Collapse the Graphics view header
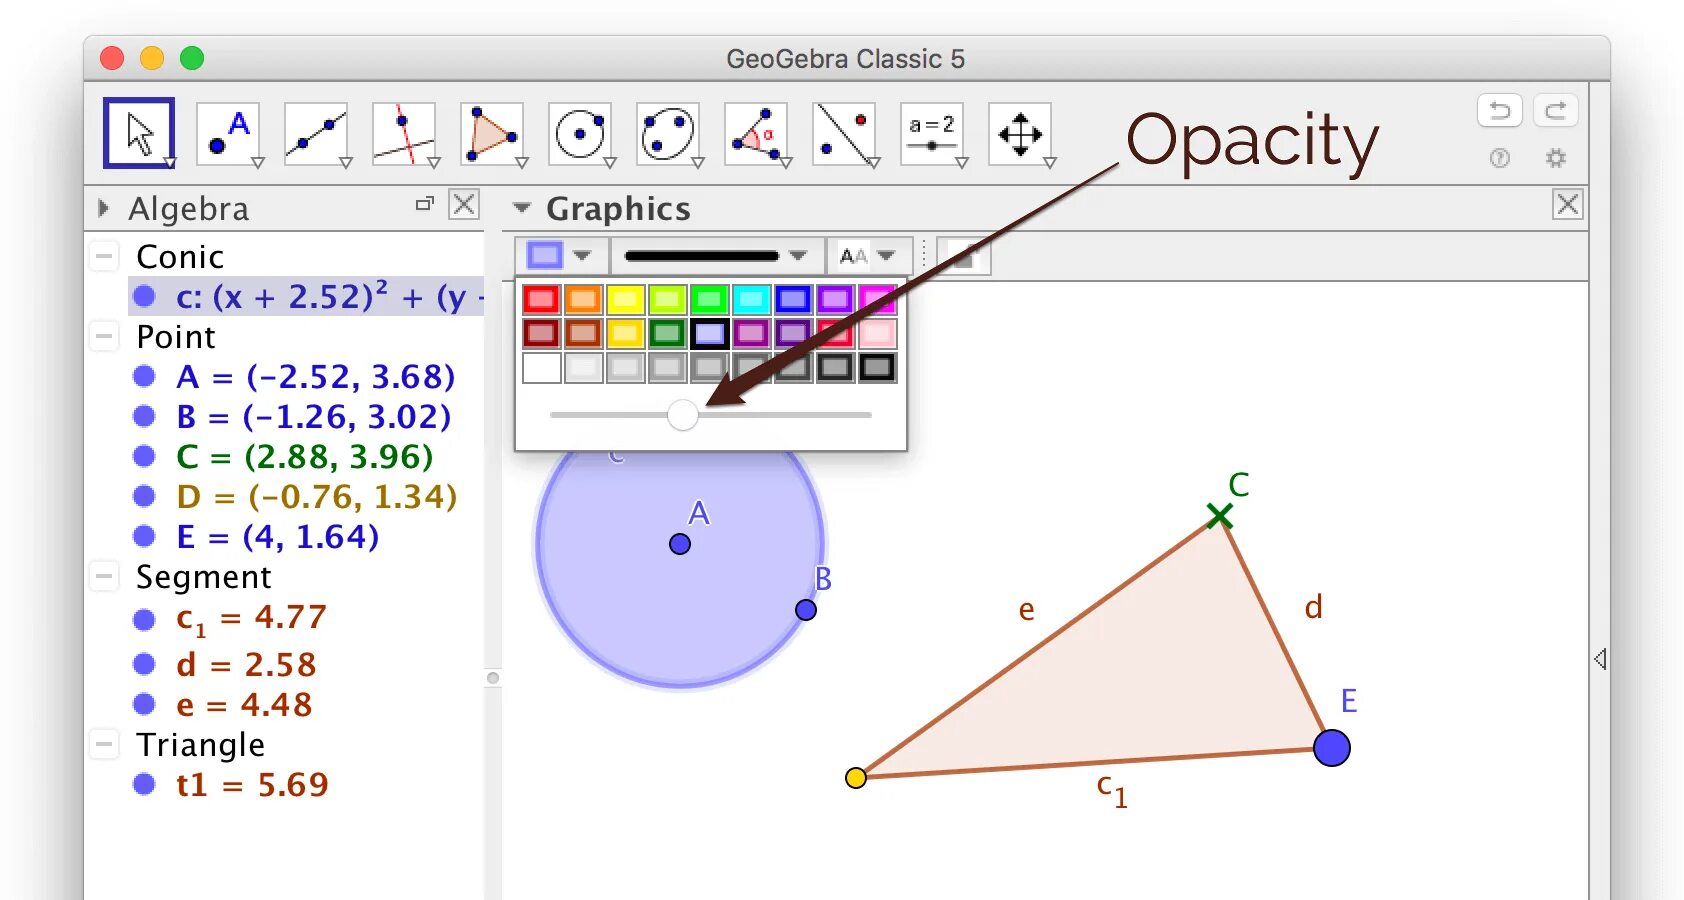 coord(521,208)
